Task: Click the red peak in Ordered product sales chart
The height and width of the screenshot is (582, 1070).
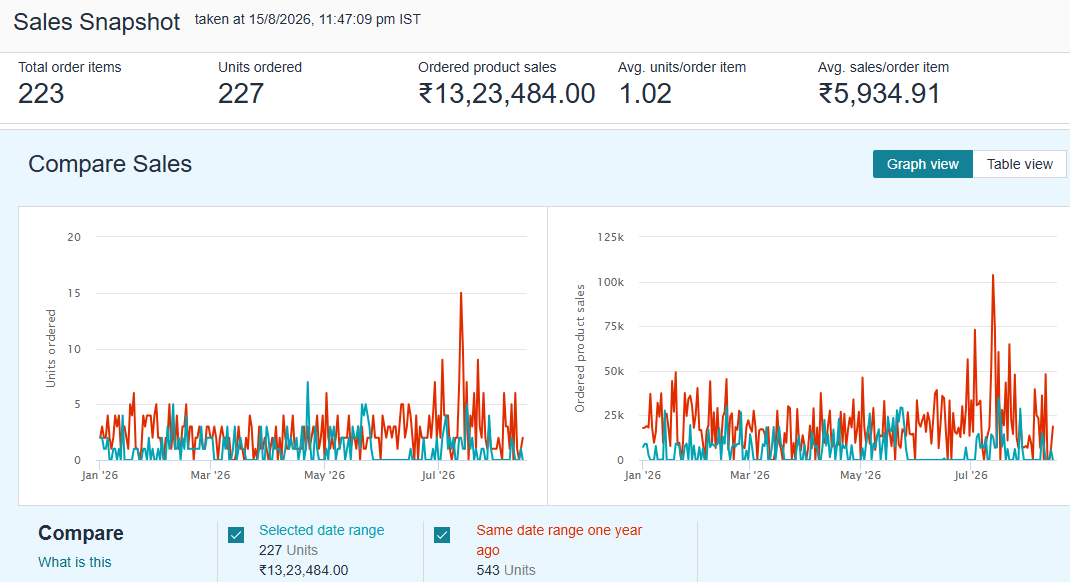Action: point(993,276)
